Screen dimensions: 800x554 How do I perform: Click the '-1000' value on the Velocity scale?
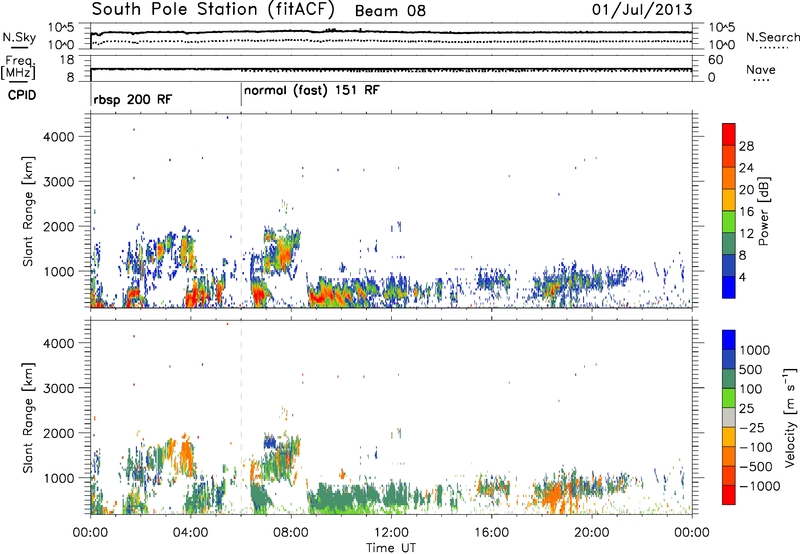pyautogui.click(x=759, y=486)
